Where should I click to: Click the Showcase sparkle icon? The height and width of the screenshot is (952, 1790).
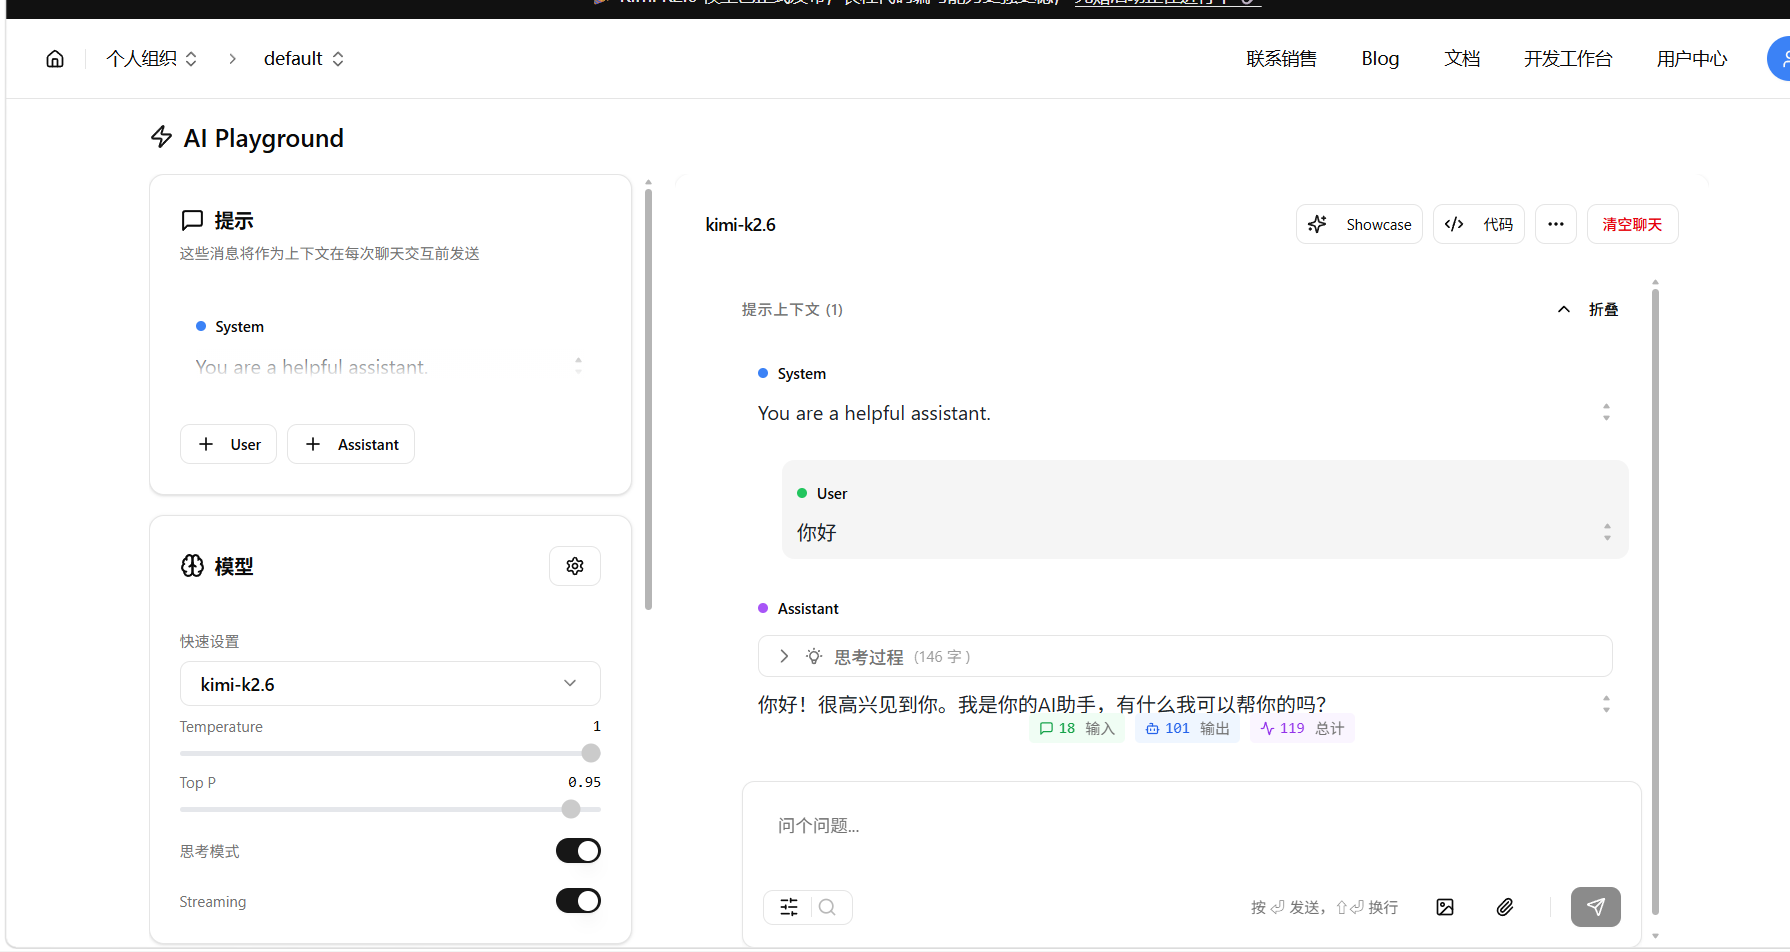tap(1318, 224)
